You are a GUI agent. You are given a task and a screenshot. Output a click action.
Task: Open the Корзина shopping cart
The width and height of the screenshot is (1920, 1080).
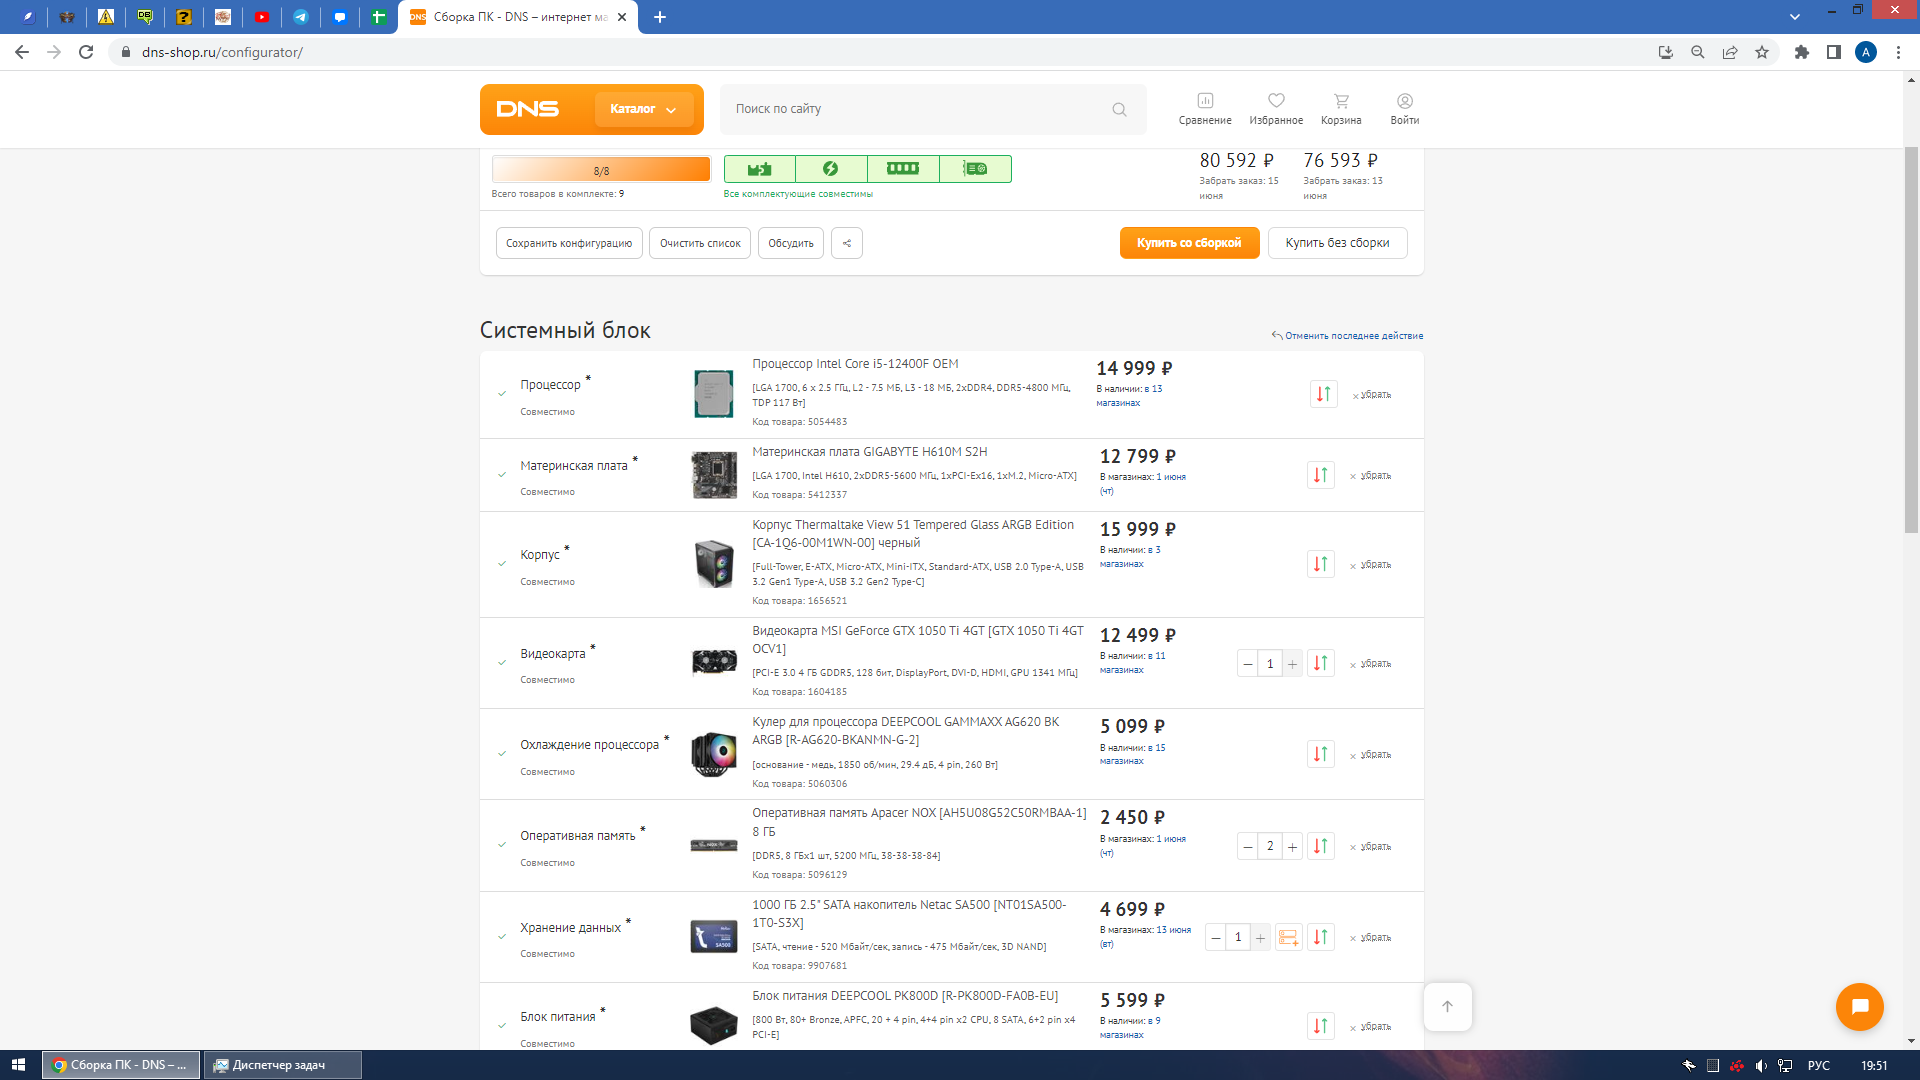tap(1341, 108)
